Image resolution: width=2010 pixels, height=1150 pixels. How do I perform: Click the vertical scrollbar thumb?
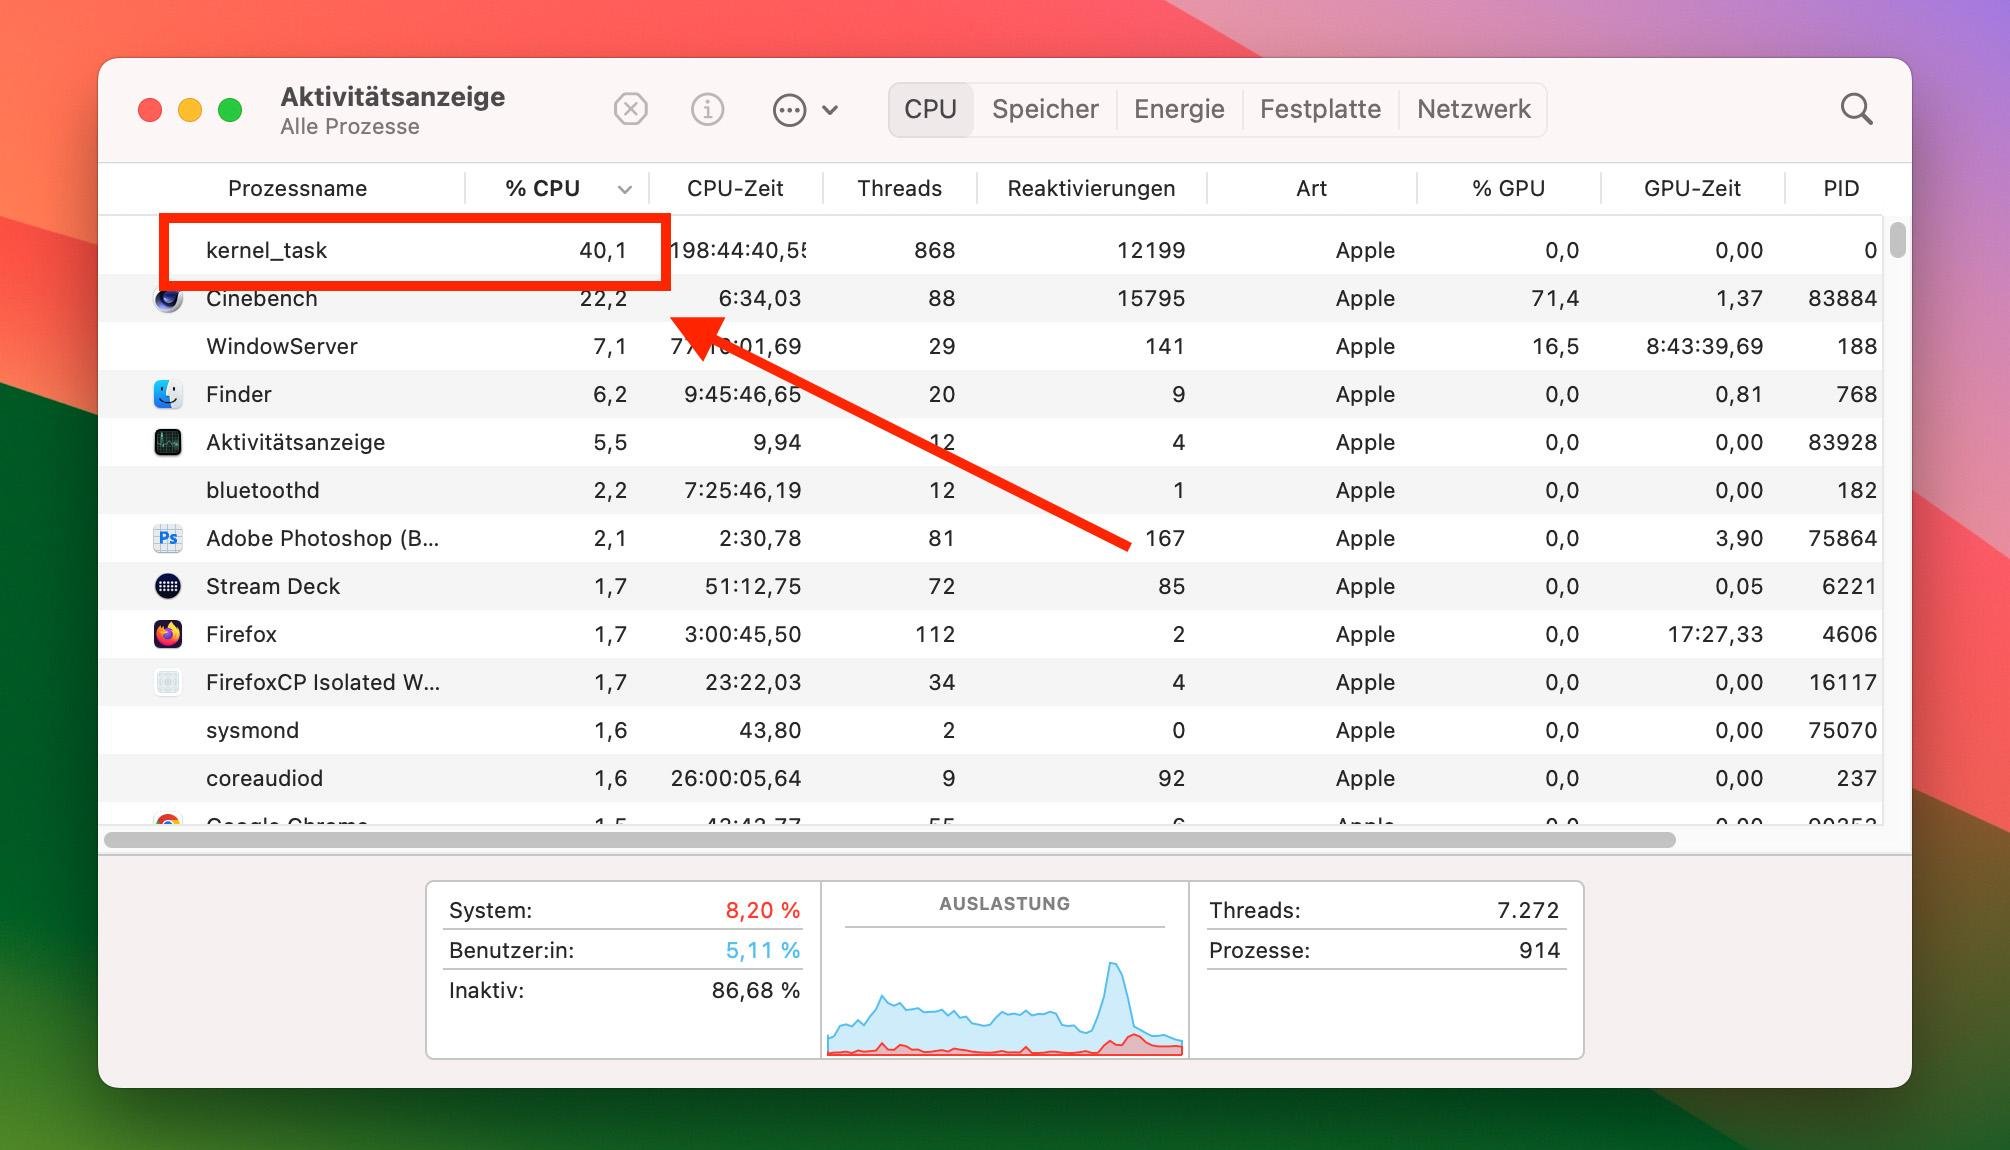click(x=1897, y=241)
